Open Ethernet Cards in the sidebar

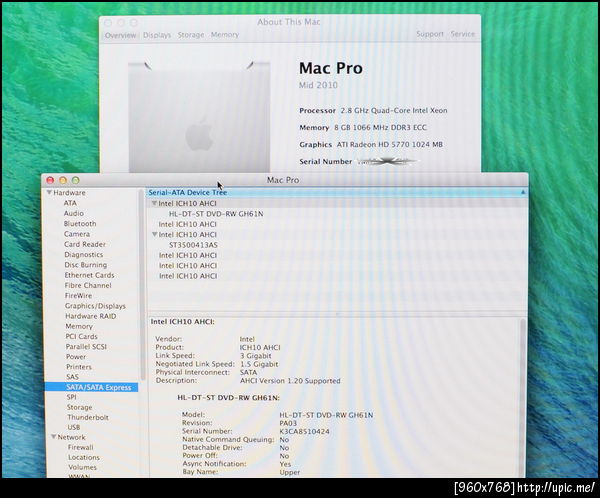coord(89,275)
